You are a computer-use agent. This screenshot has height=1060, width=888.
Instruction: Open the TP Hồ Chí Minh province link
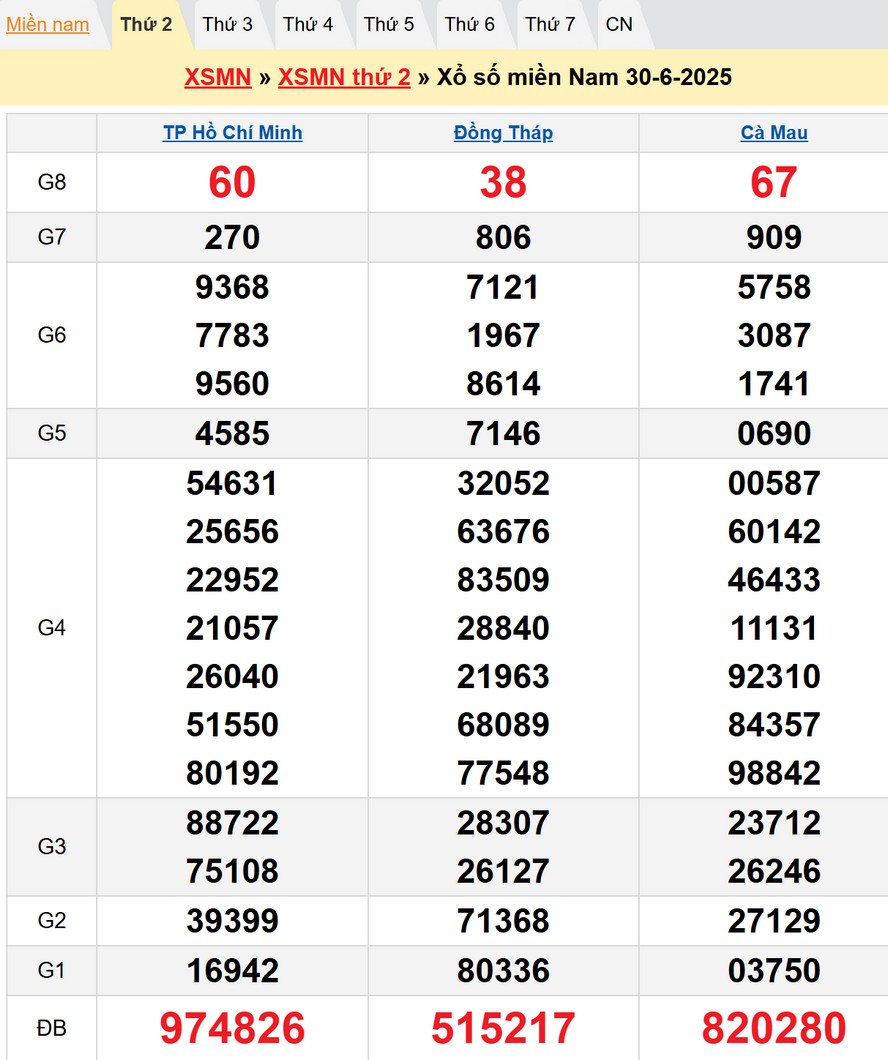pos(232,133)
